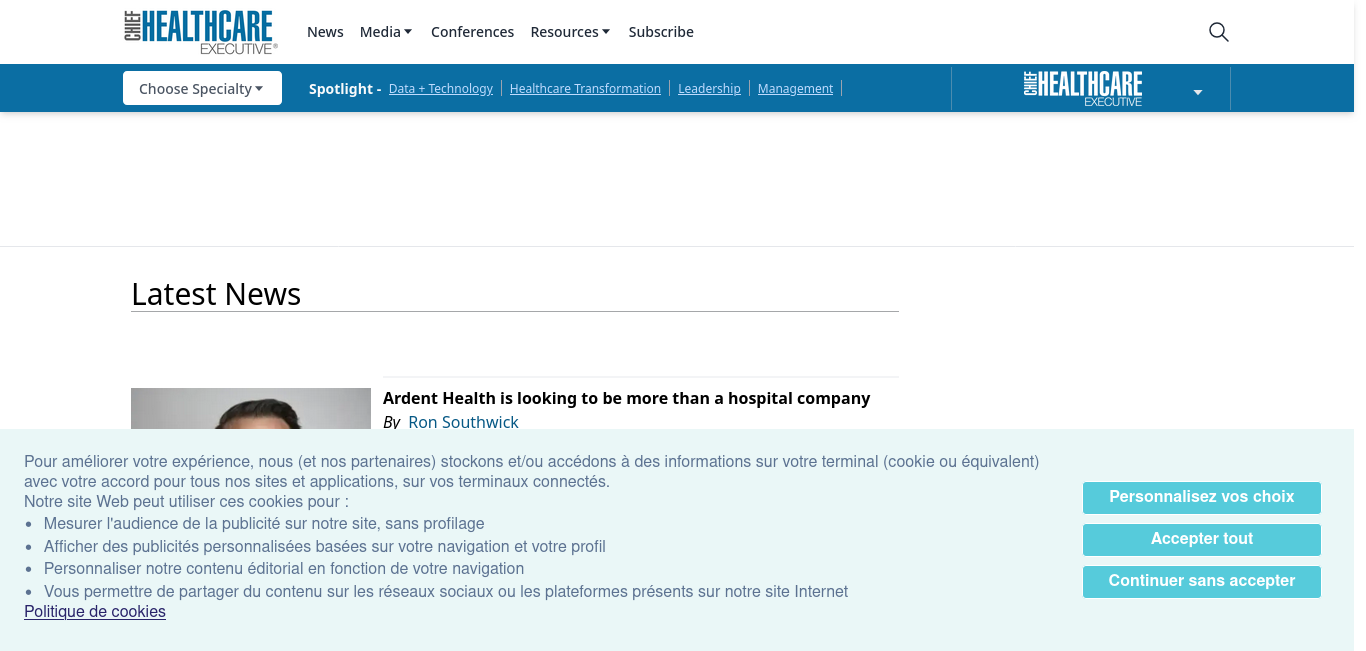Expand the Media dropdown menu

pyautogui.click(x=386, y=32)
